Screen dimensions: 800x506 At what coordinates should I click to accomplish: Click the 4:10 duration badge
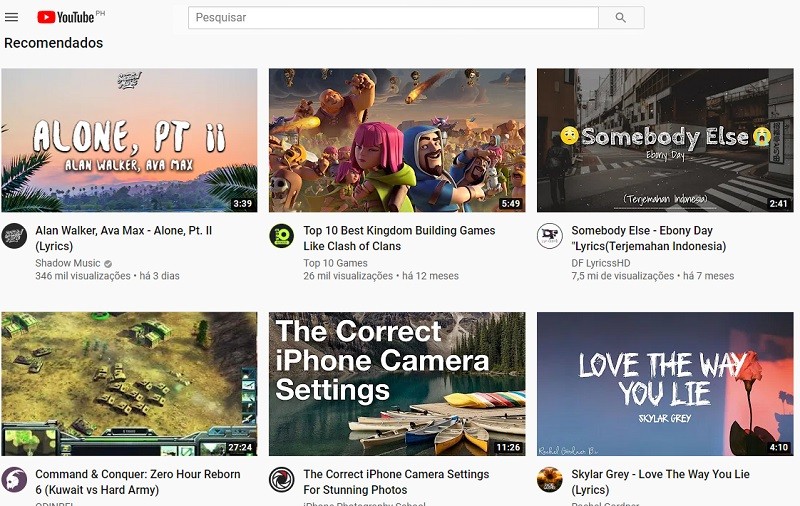tap(779, 447)
